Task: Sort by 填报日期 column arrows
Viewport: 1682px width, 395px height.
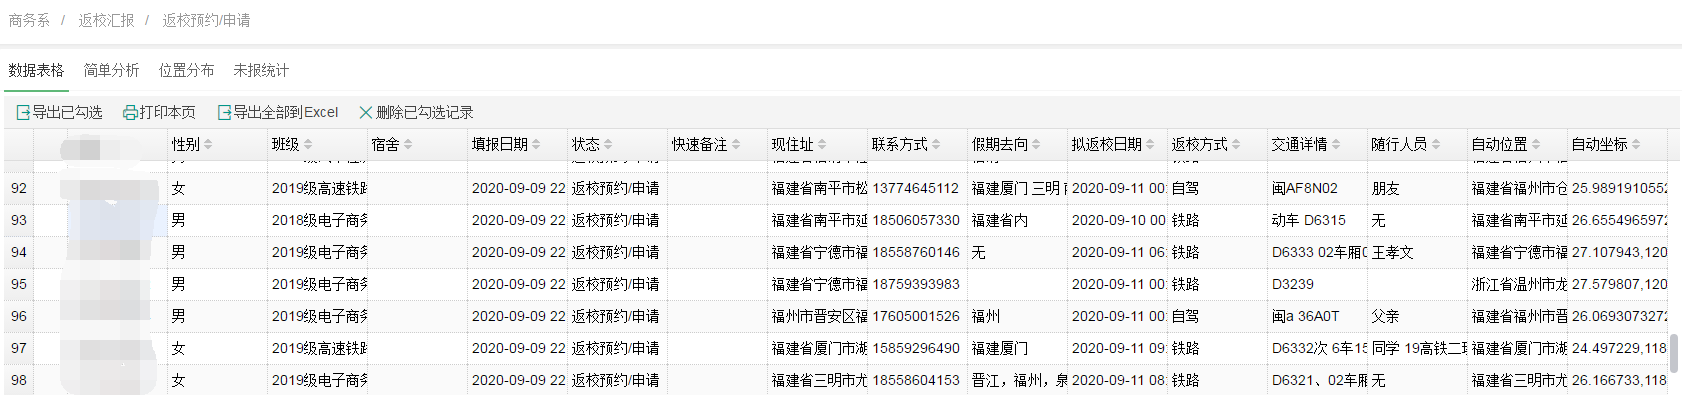Action: pyautogui.click(x=536, y=145)
